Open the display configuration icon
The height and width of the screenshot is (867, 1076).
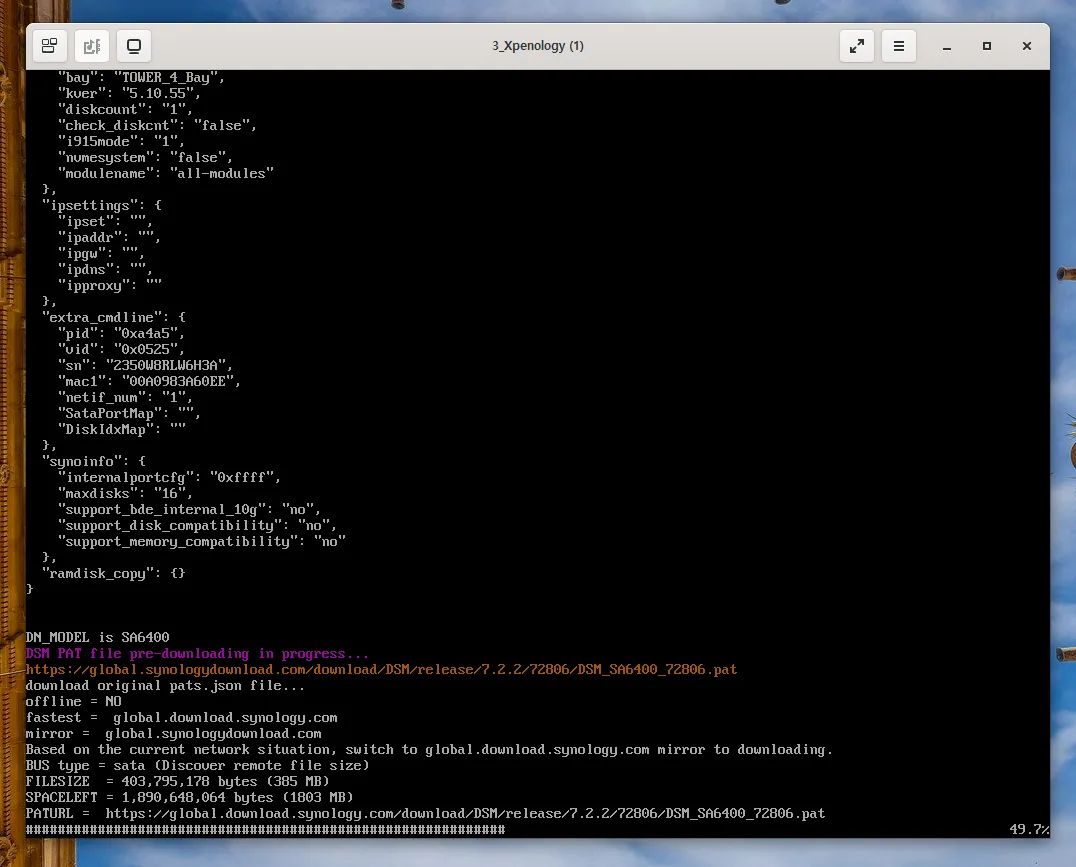(135, 45)
